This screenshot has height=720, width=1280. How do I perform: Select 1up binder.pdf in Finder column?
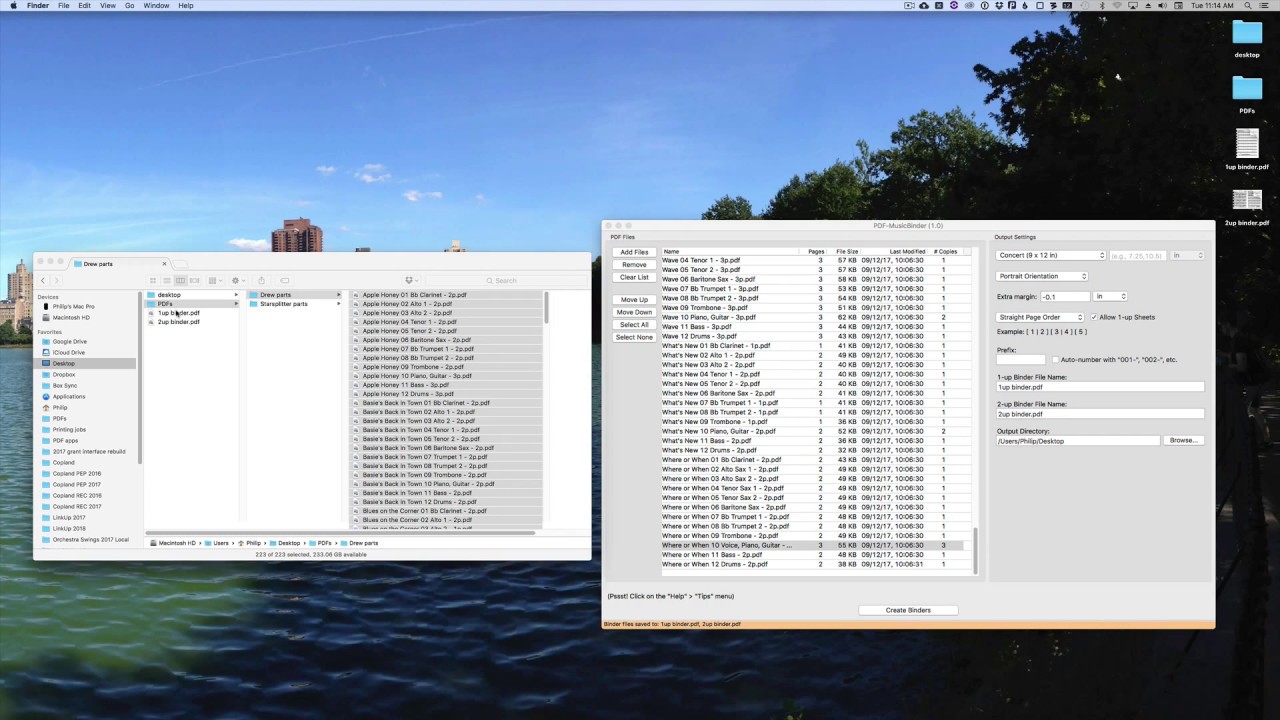178,313
